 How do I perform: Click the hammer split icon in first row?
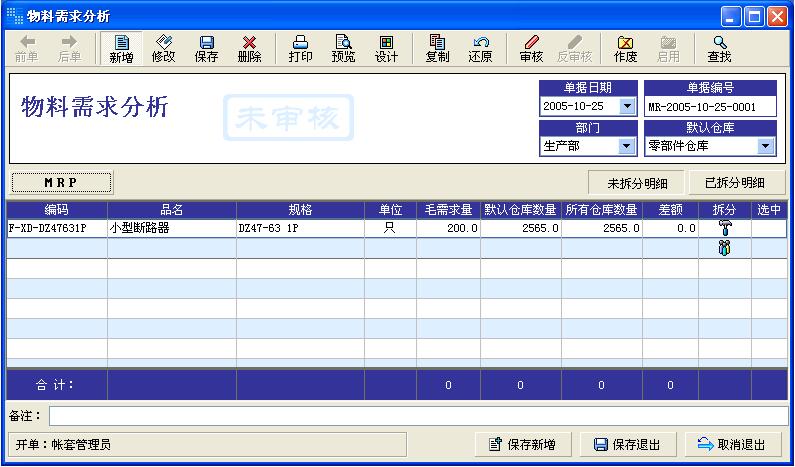click(725, 228)
